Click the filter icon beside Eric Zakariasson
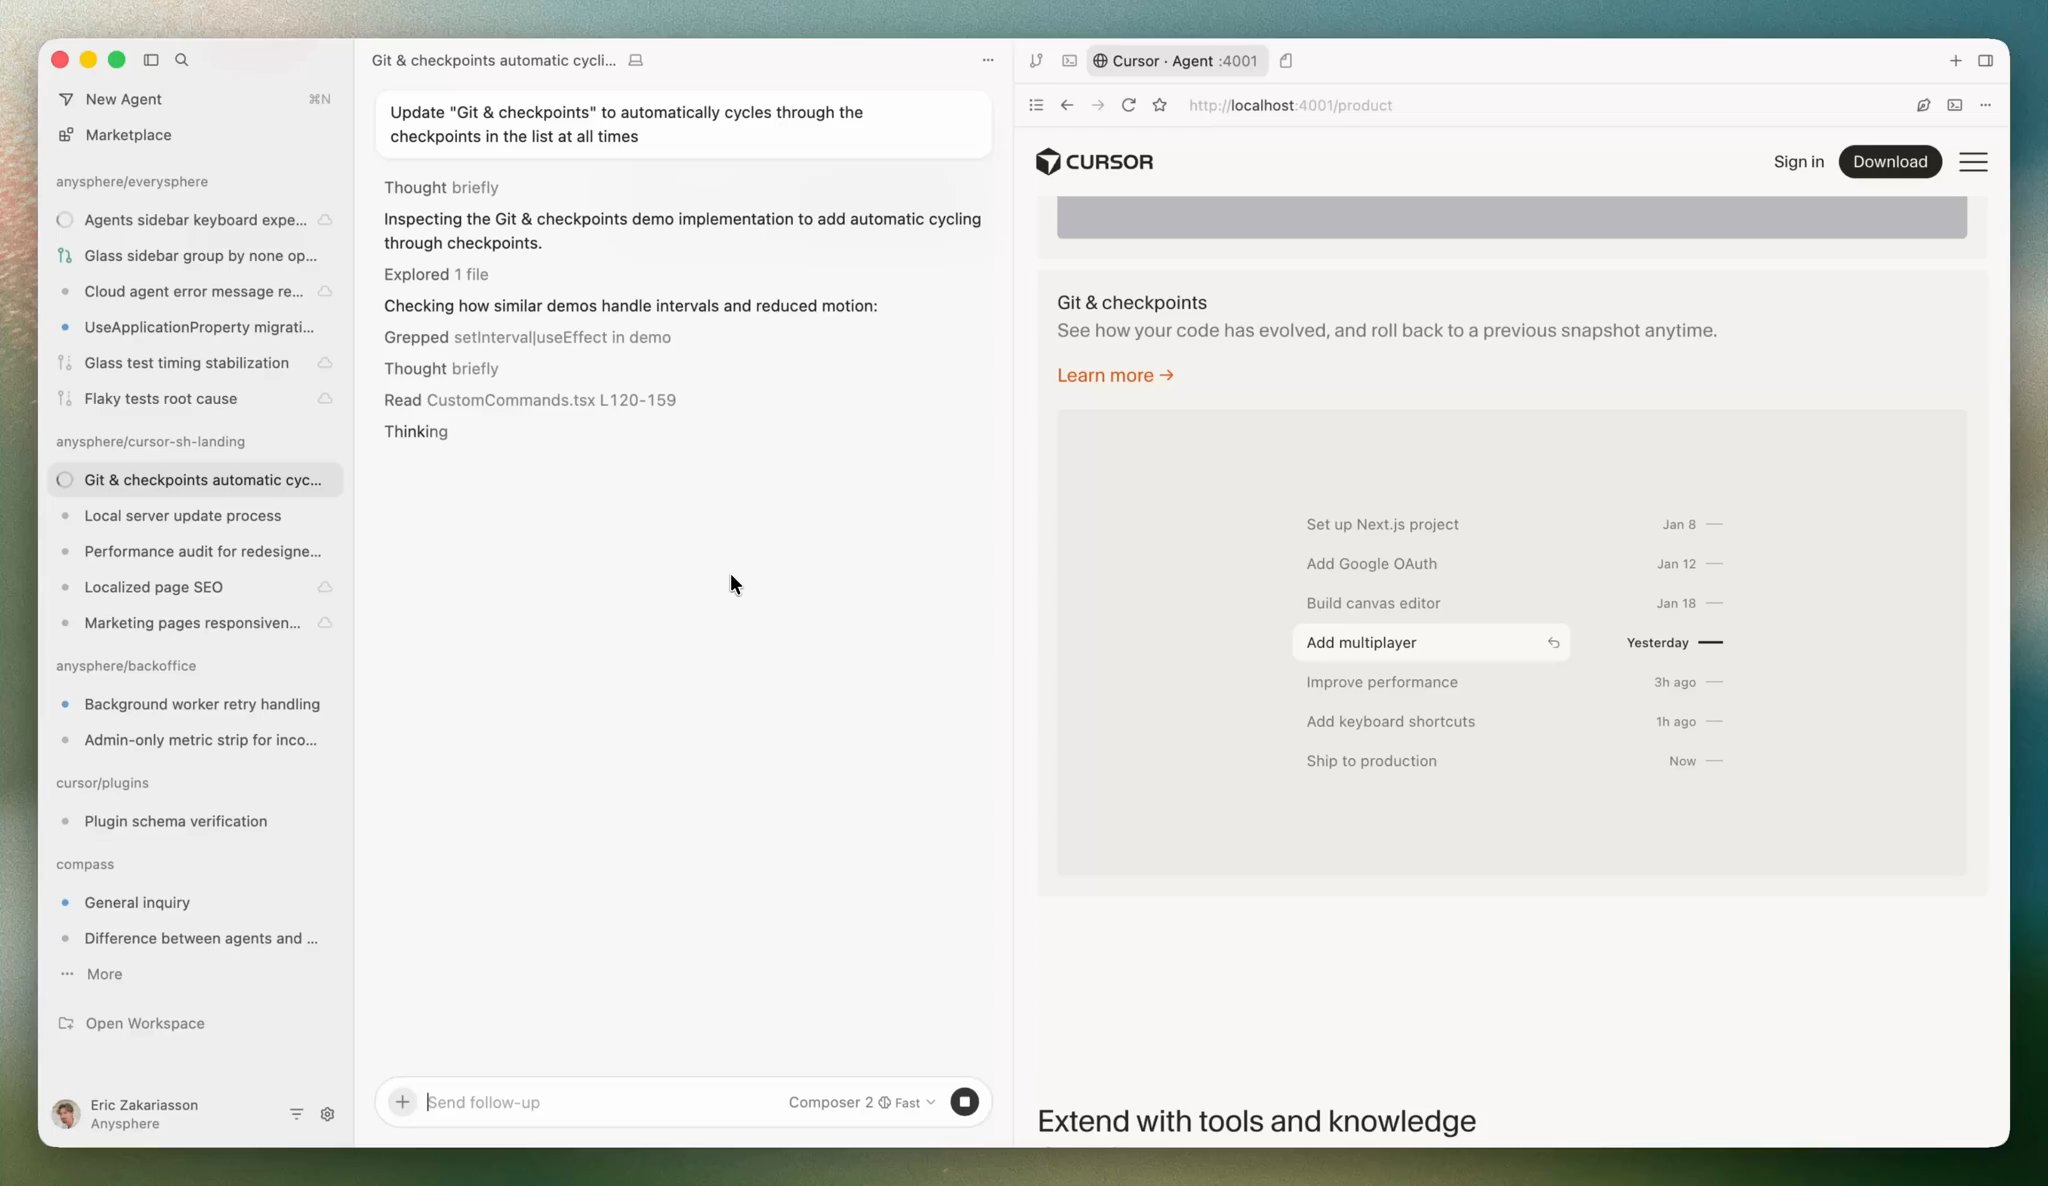The image size is (2048, 1186). coord(296,1114)
